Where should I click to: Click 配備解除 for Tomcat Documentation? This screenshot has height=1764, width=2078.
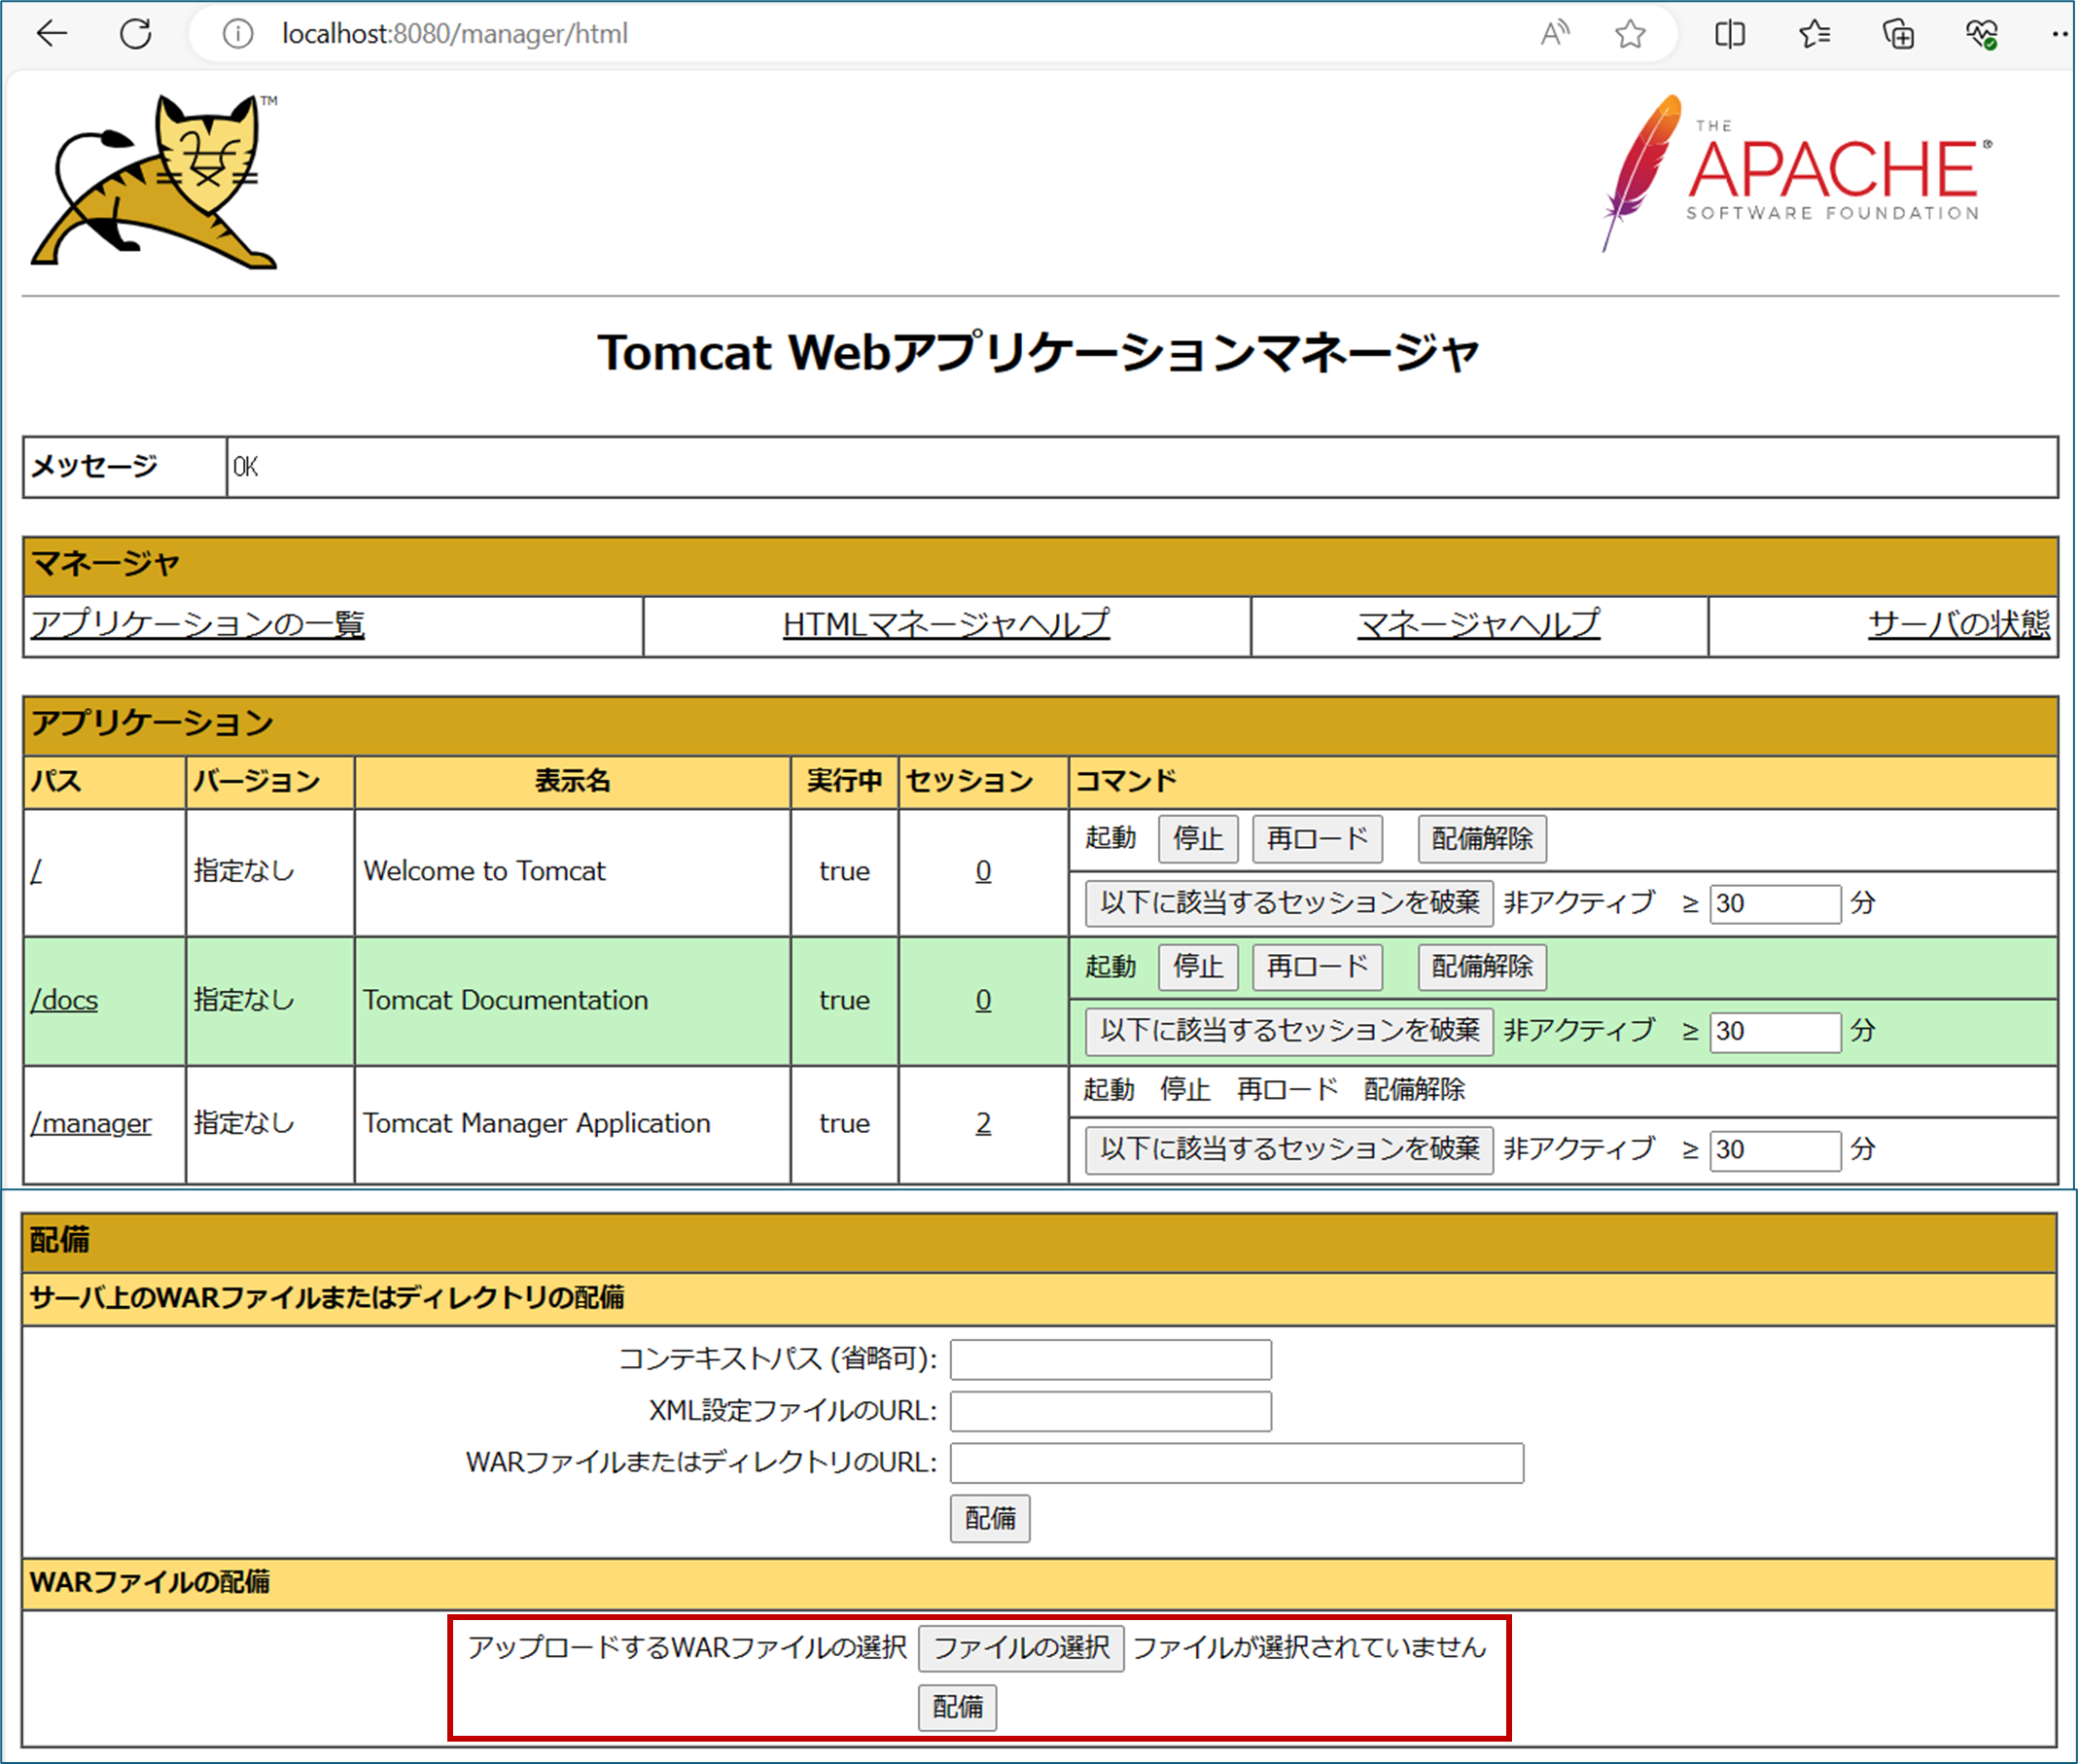click(1482, 967)
